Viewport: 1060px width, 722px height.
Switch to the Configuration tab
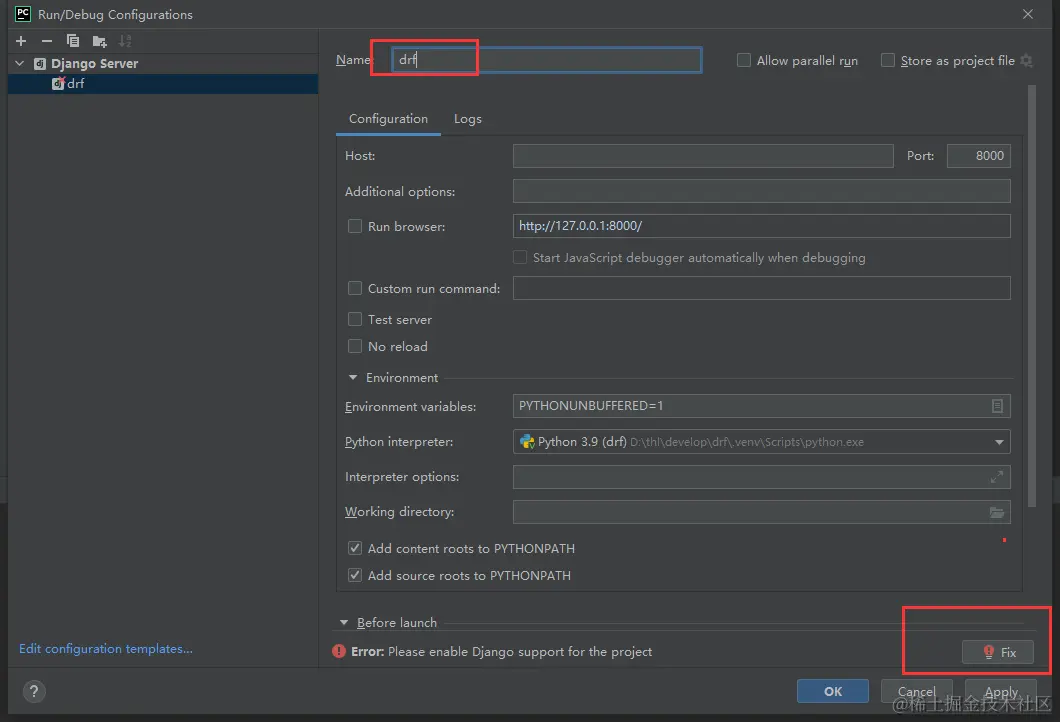pos(388,119)
